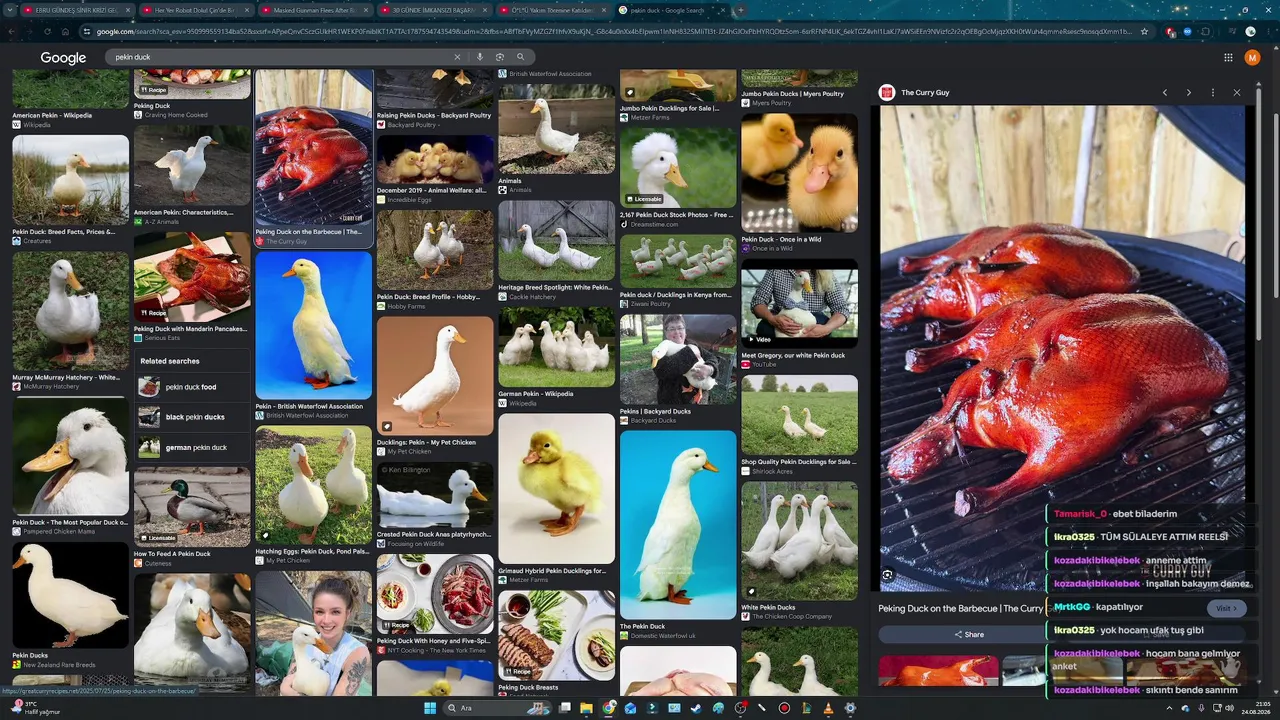Open the 'Peking Duck Breasts' recipe image

(x=556, y=634)
